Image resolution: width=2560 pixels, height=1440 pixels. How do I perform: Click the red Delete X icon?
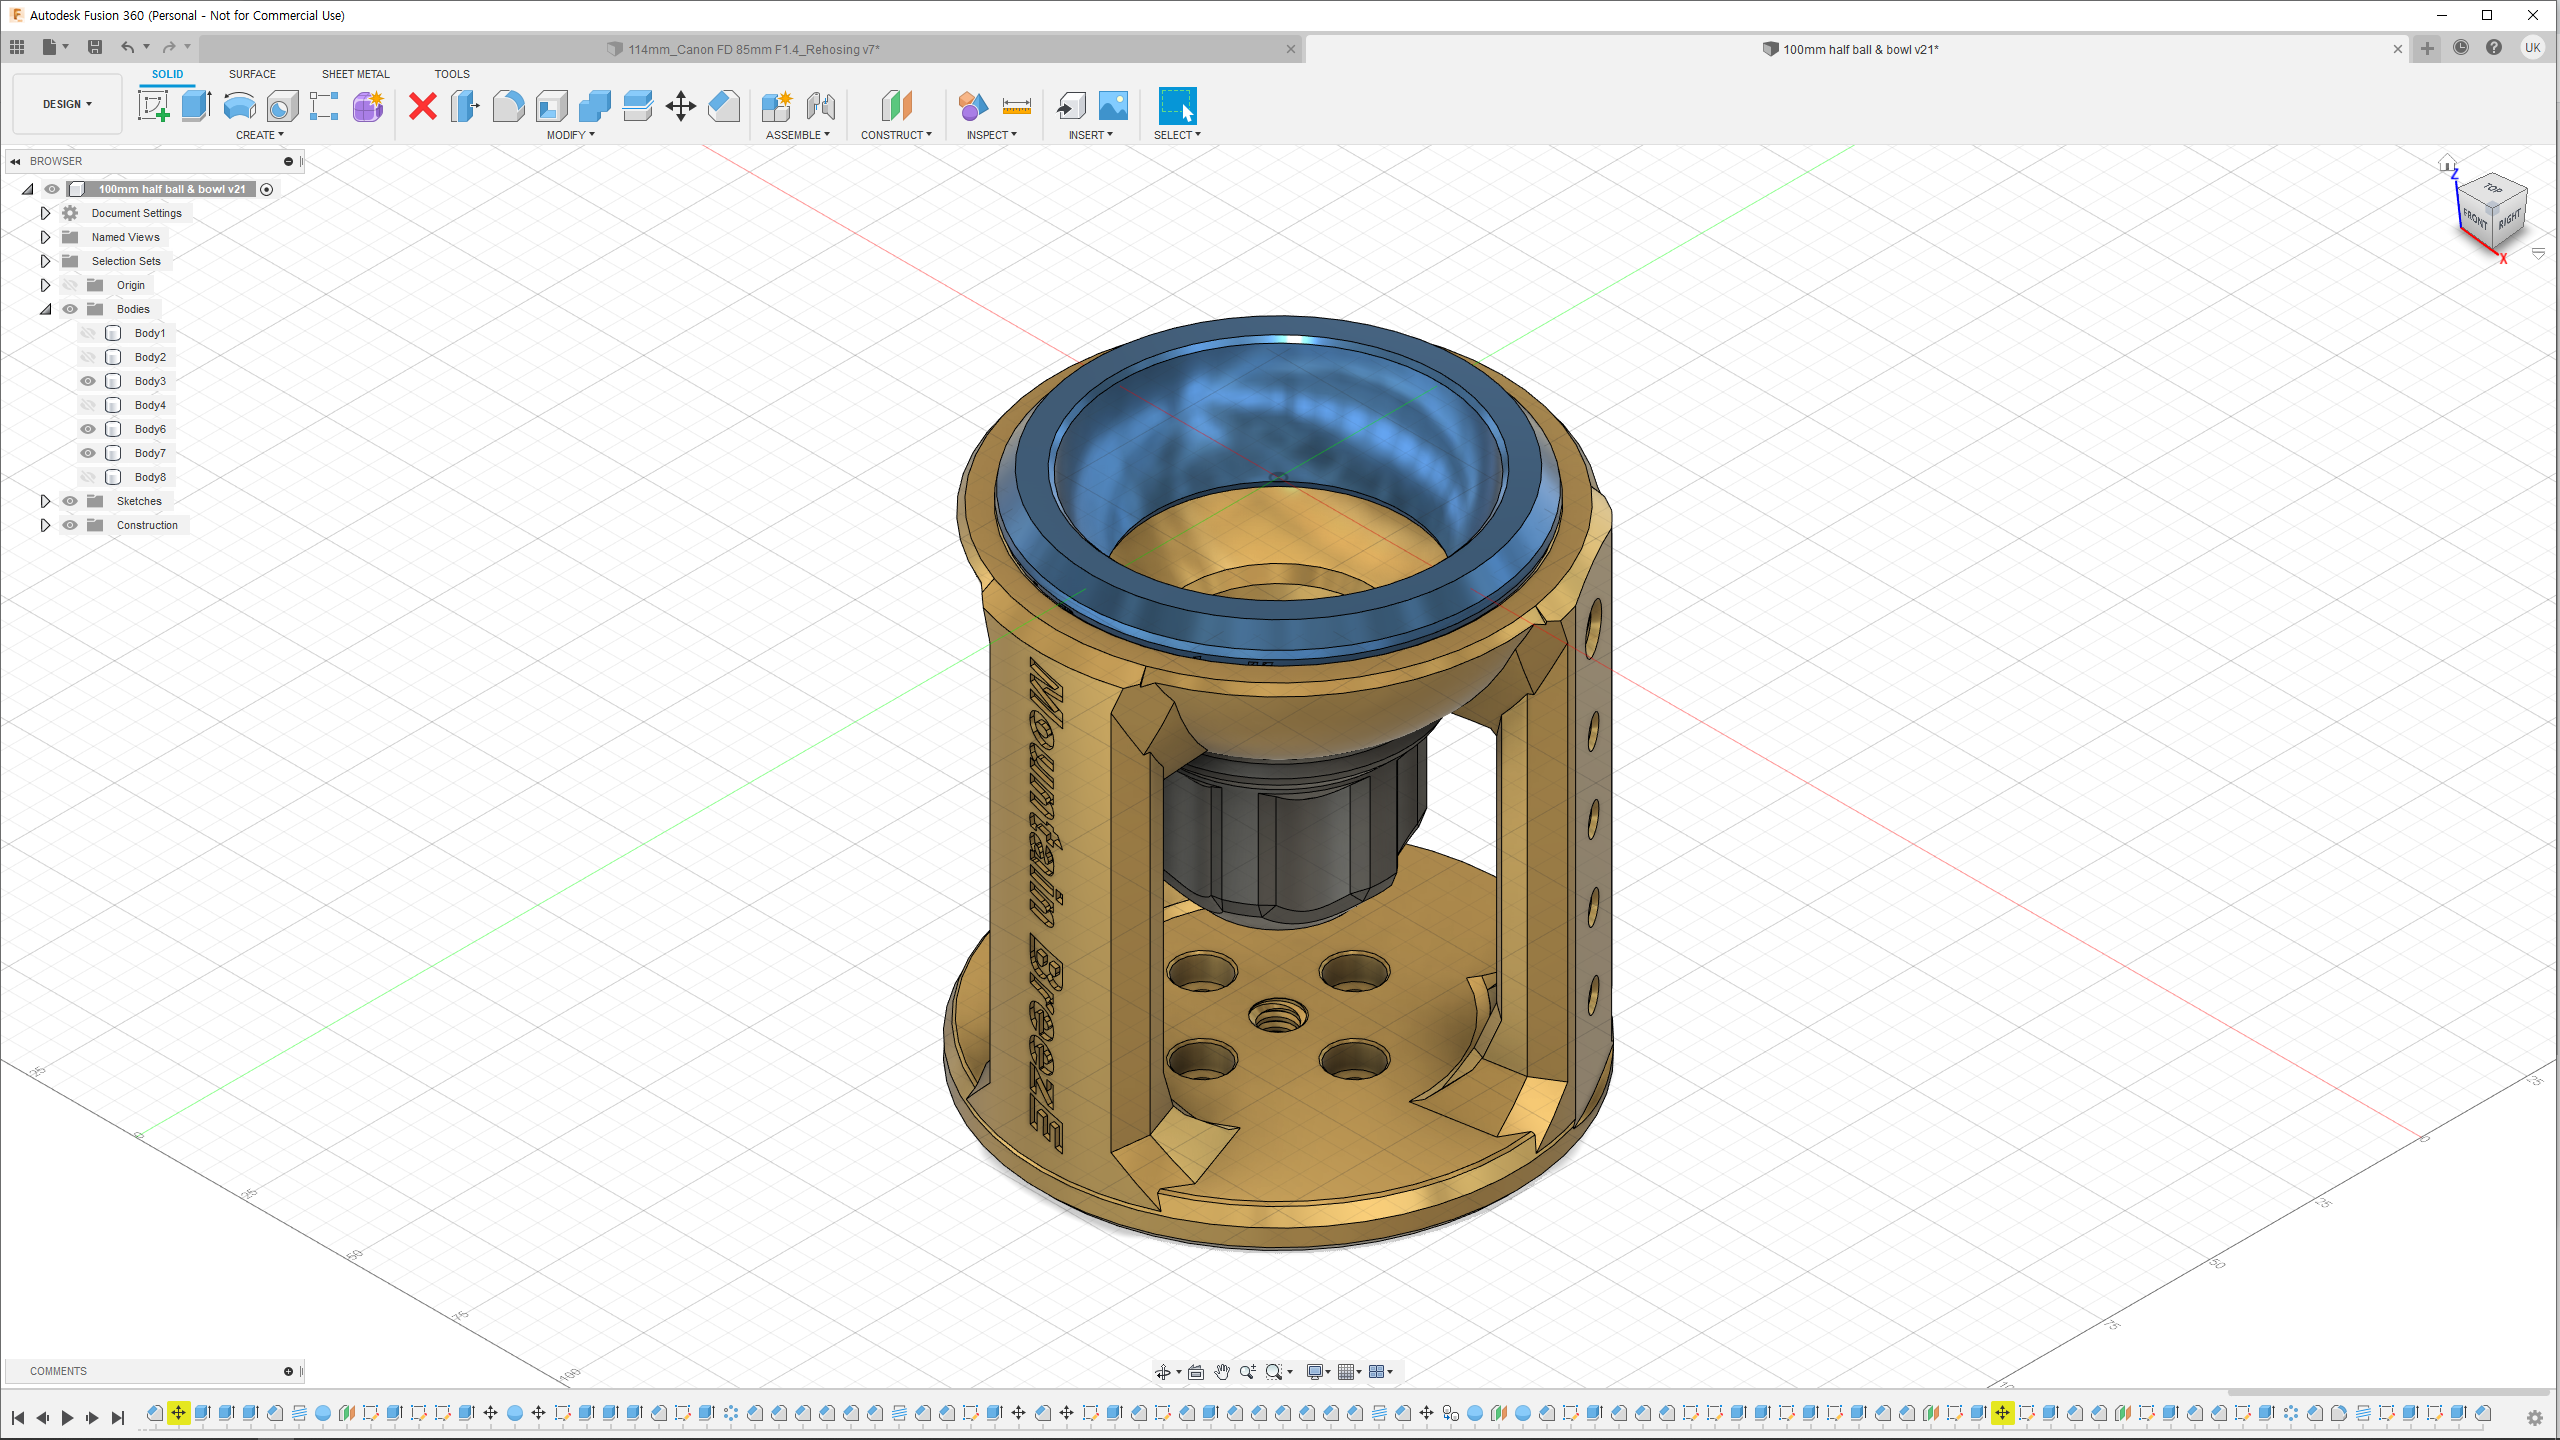(x=423, y=105)
